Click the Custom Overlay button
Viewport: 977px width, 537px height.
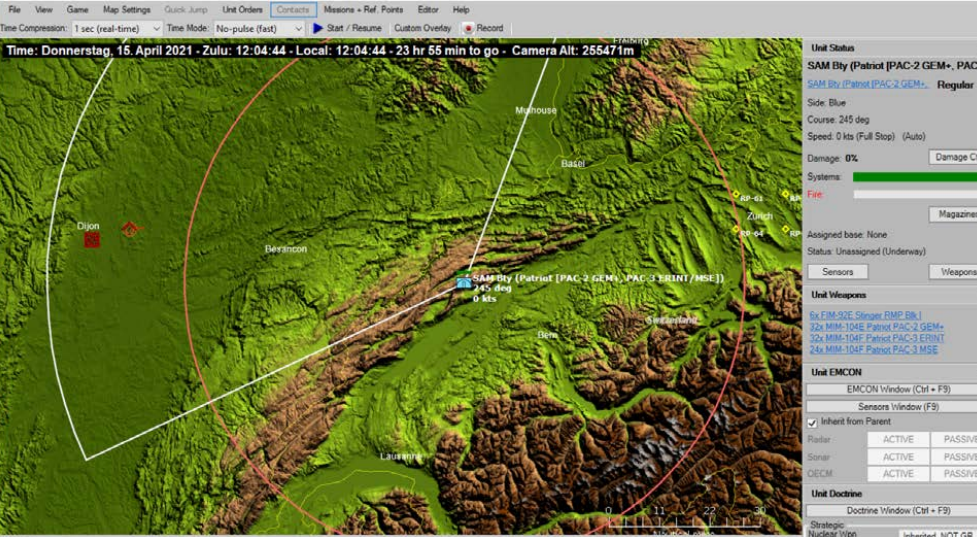[x=422, y=28]
